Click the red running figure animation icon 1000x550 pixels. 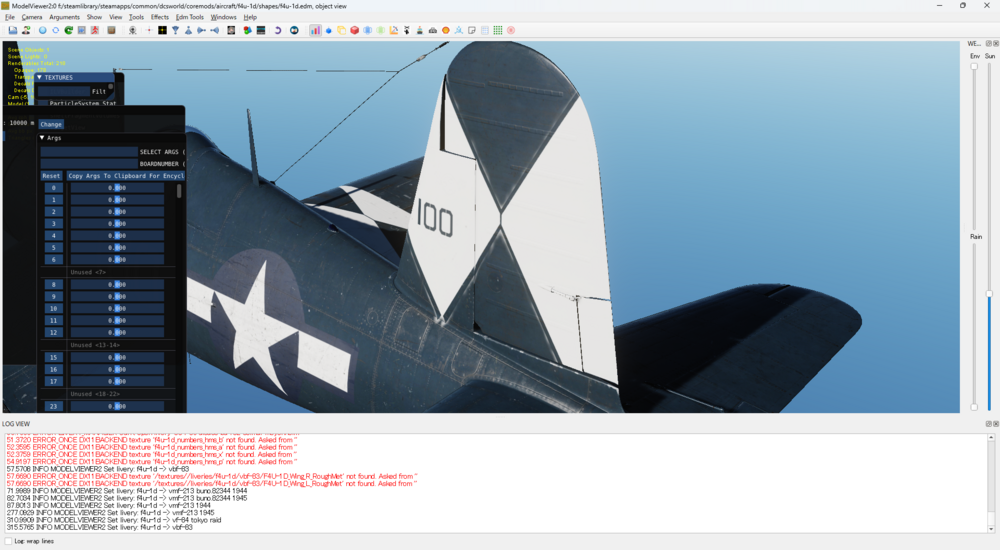95,30
